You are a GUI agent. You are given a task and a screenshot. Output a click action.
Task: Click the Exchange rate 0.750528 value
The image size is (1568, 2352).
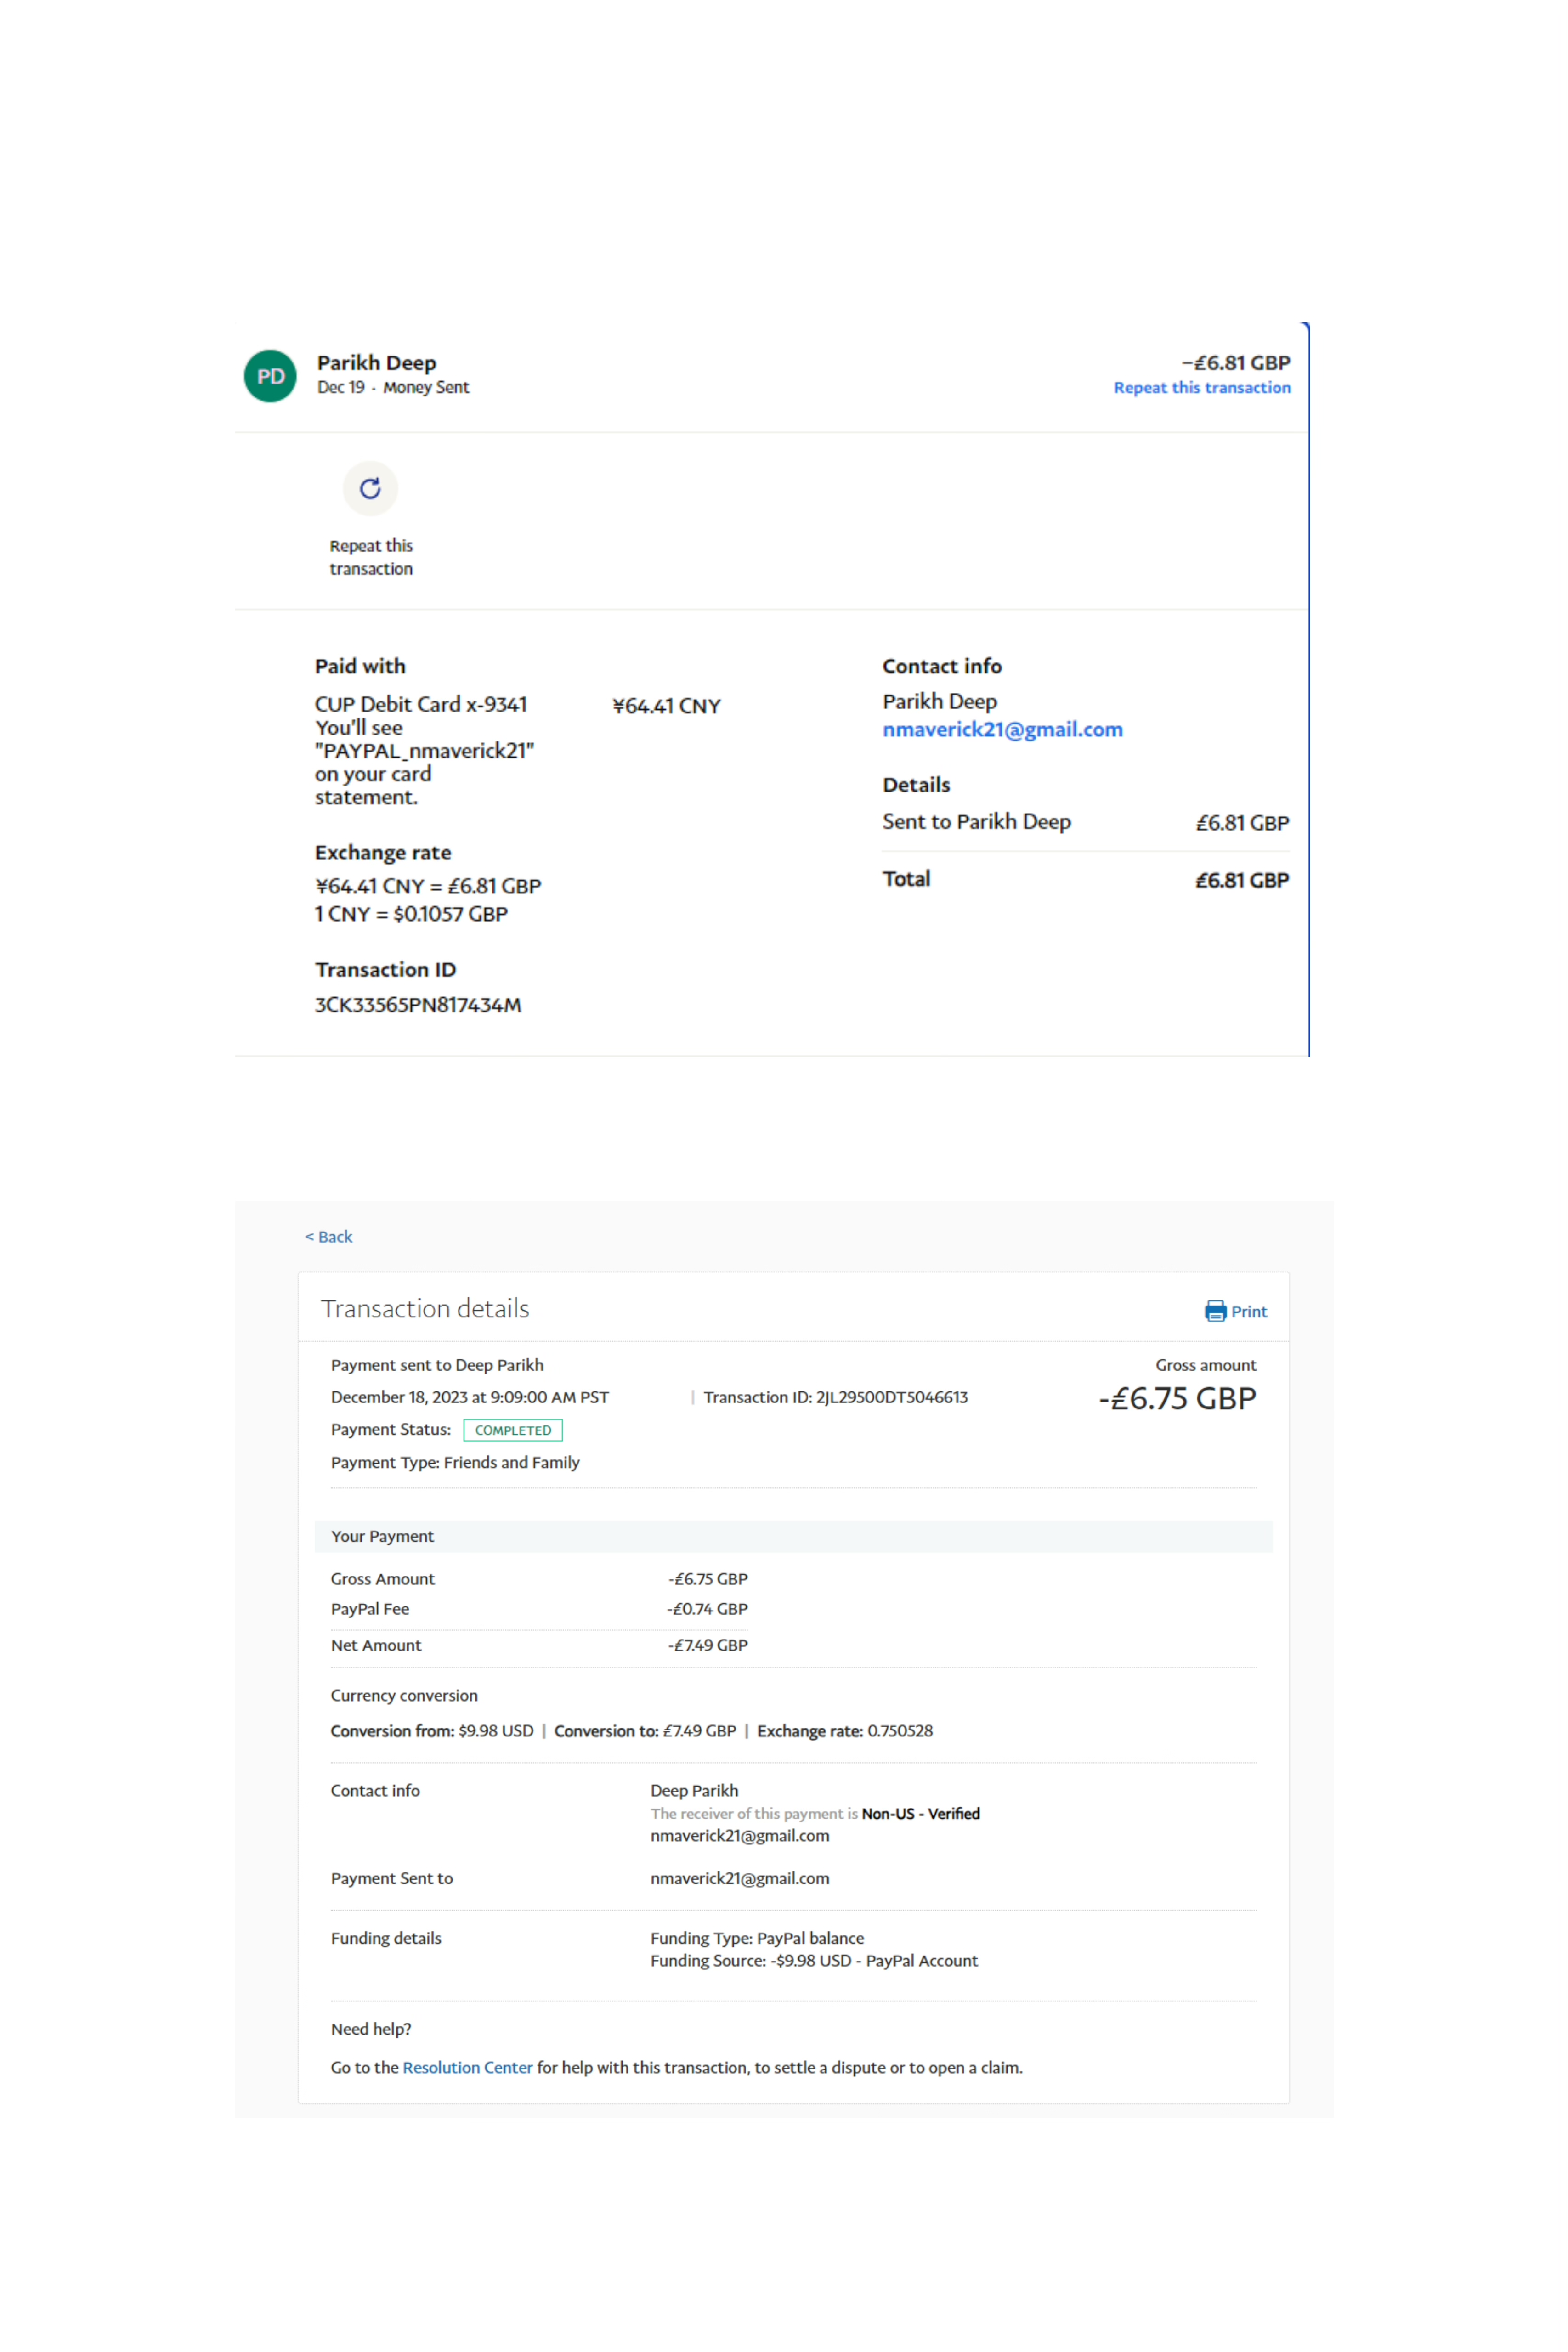coord(899,1731)
